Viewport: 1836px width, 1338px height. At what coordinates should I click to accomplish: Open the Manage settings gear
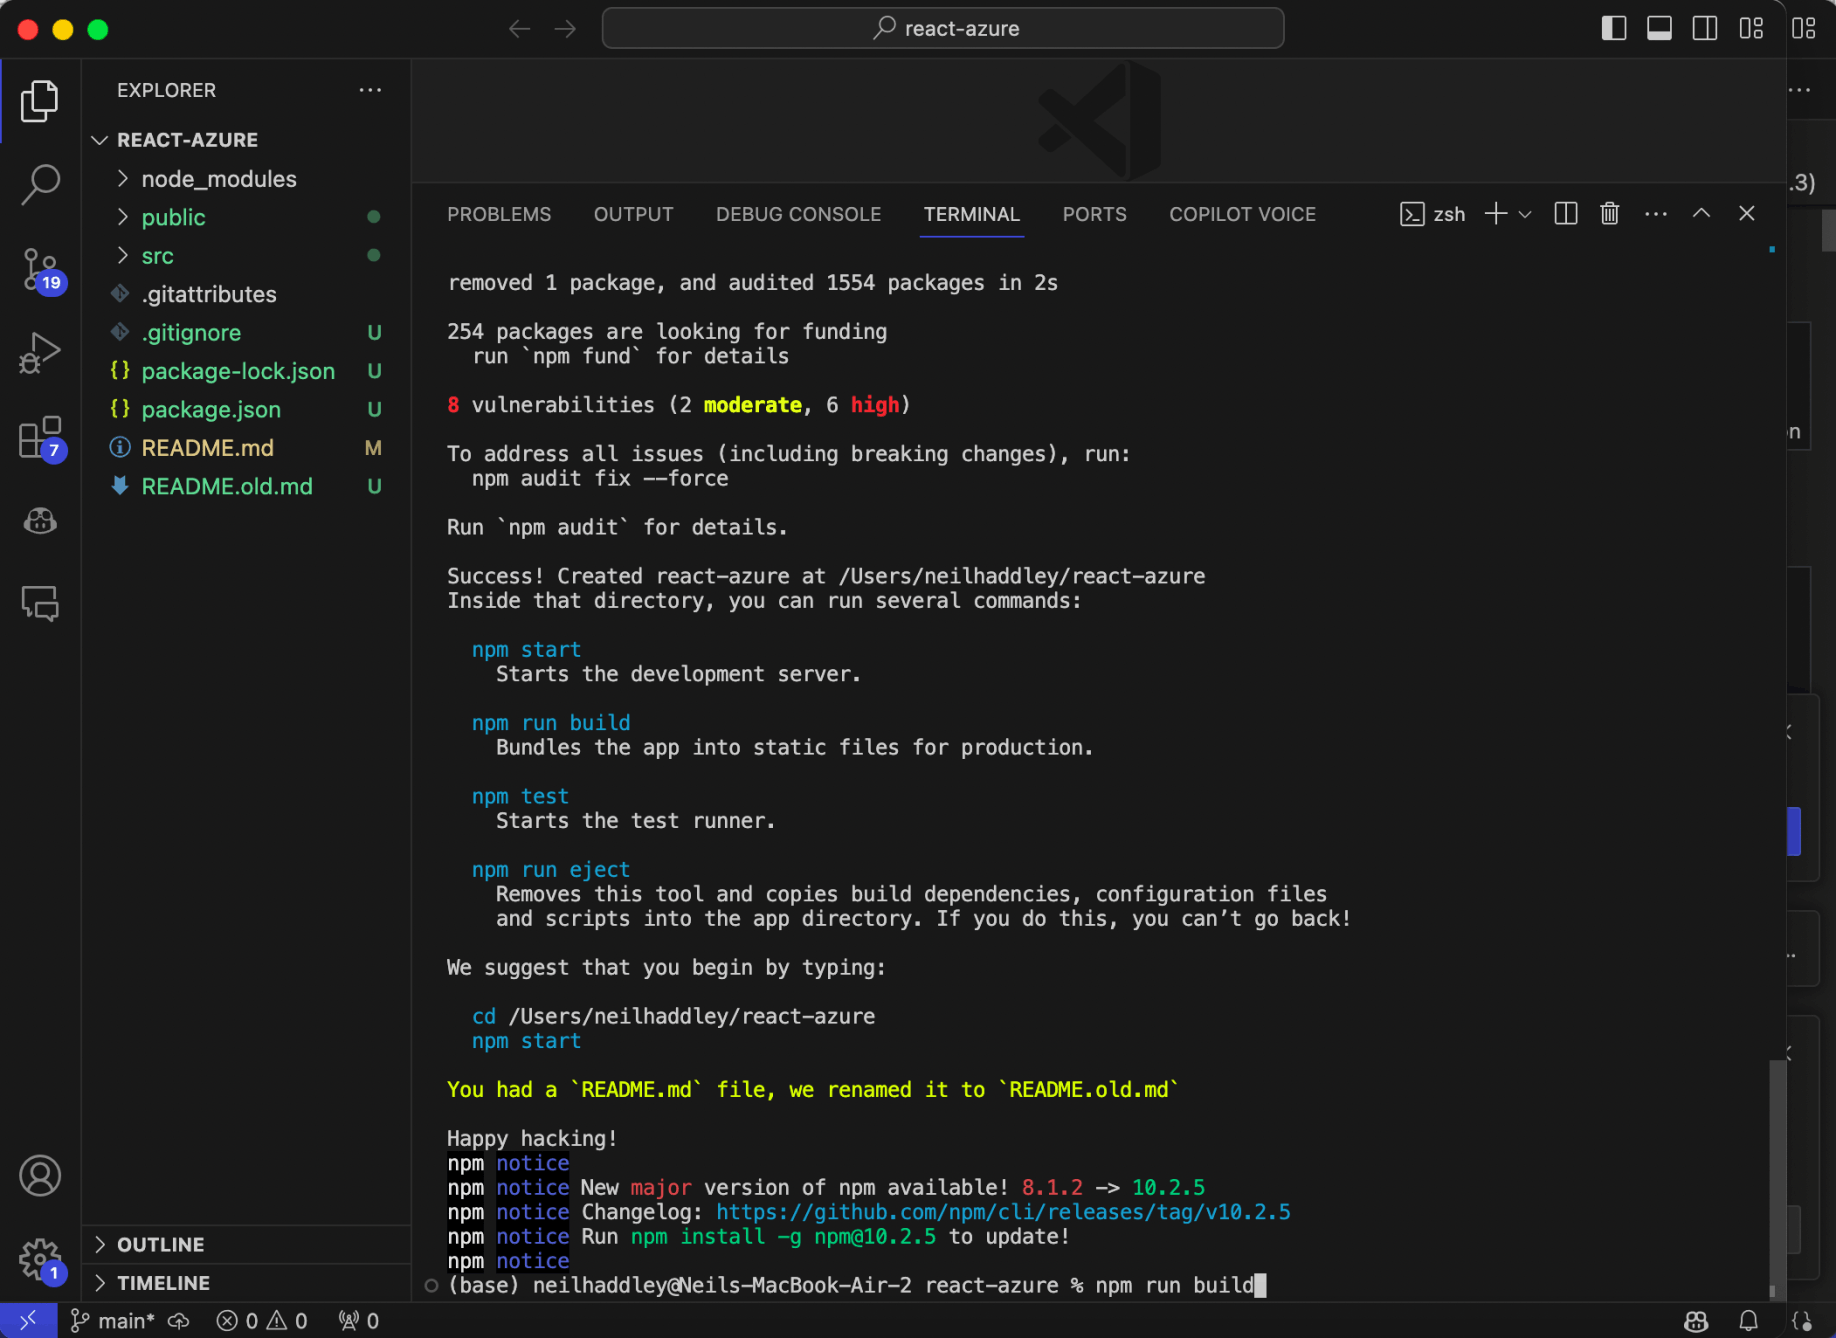click(40, 1259)
